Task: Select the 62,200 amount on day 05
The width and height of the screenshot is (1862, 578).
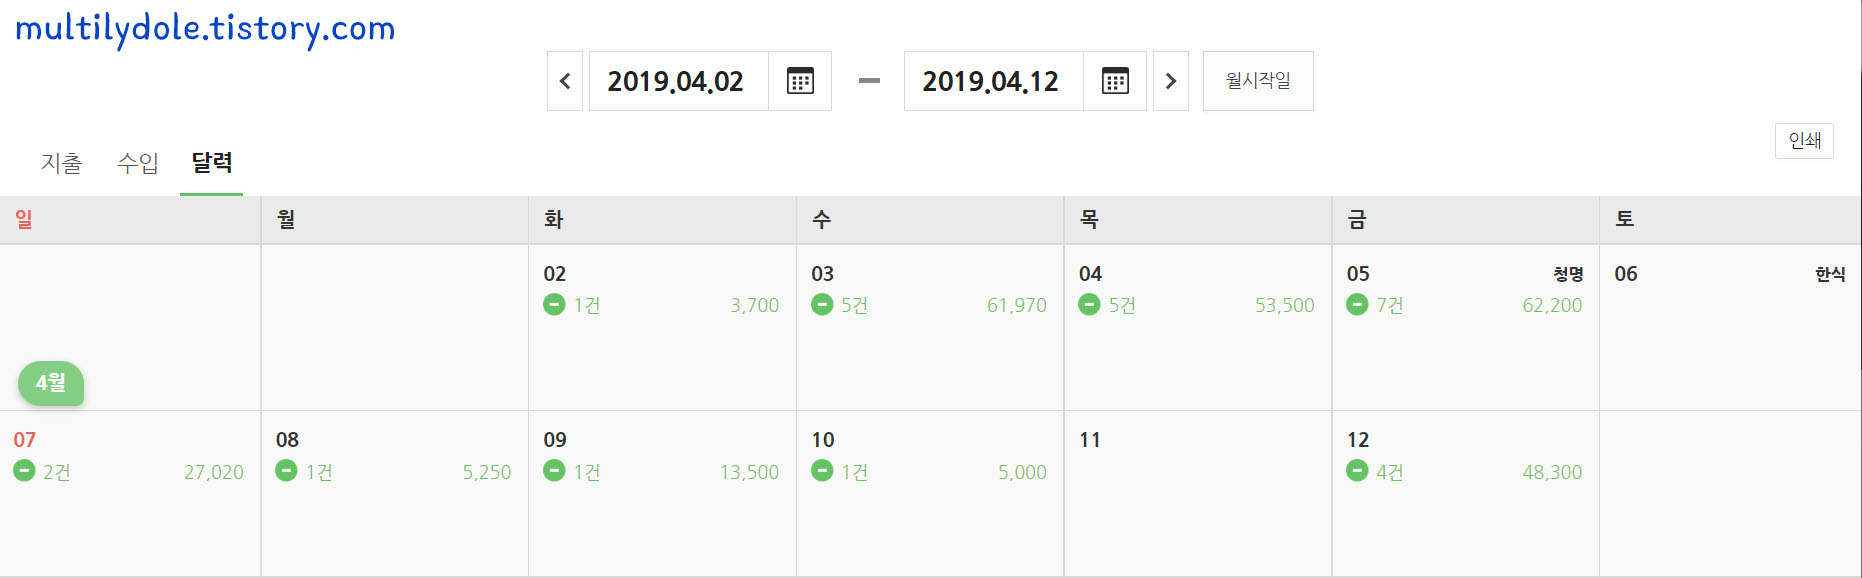Action: [x=1552, y=306]
